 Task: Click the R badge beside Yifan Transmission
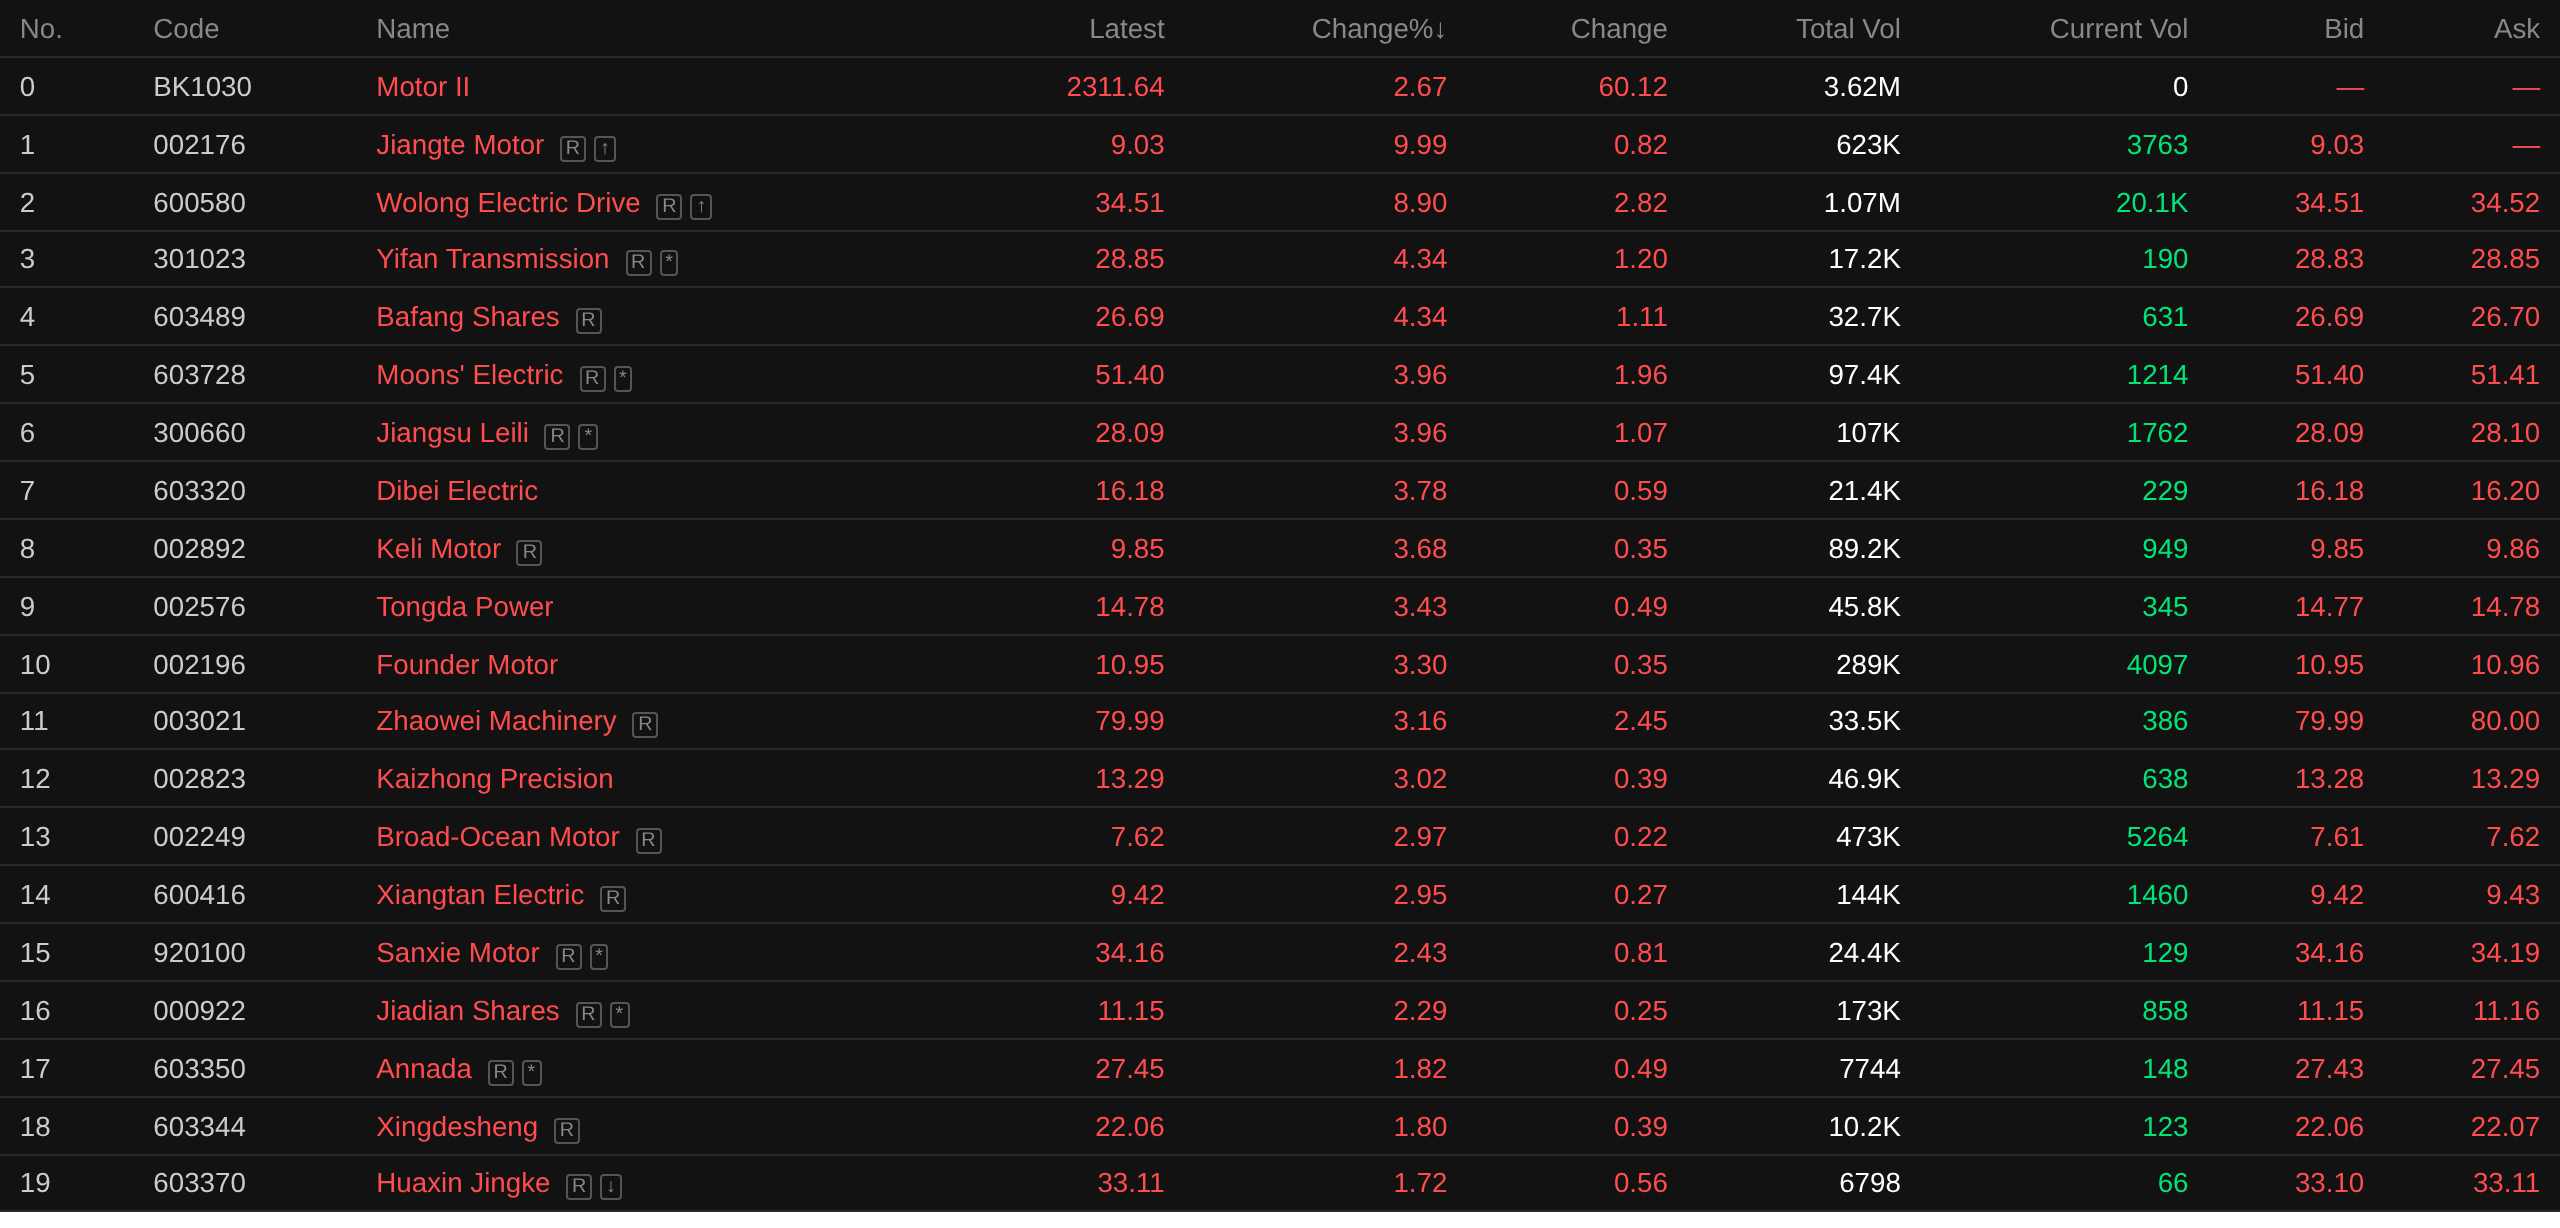click(639, 262)
